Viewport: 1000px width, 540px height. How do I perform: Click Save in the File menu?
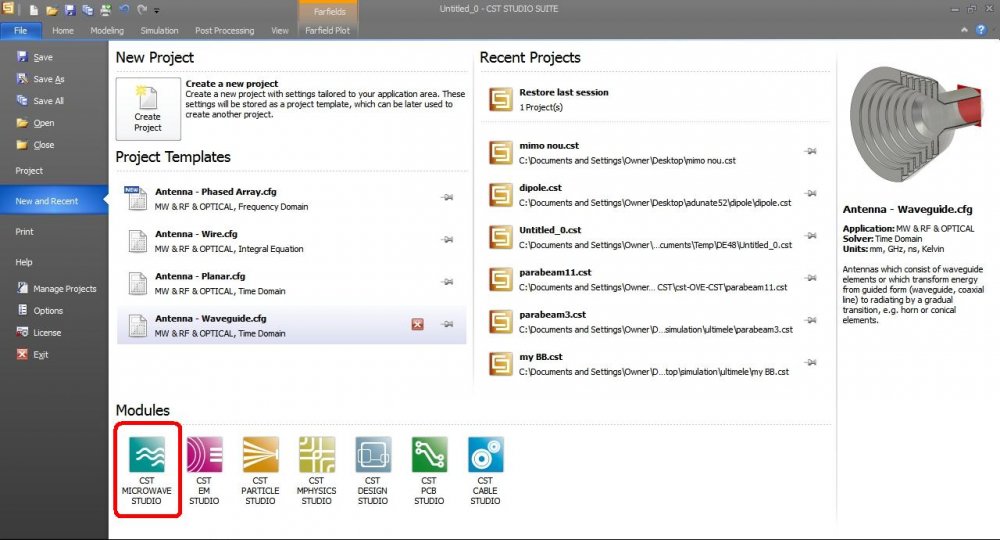point(34,57)
